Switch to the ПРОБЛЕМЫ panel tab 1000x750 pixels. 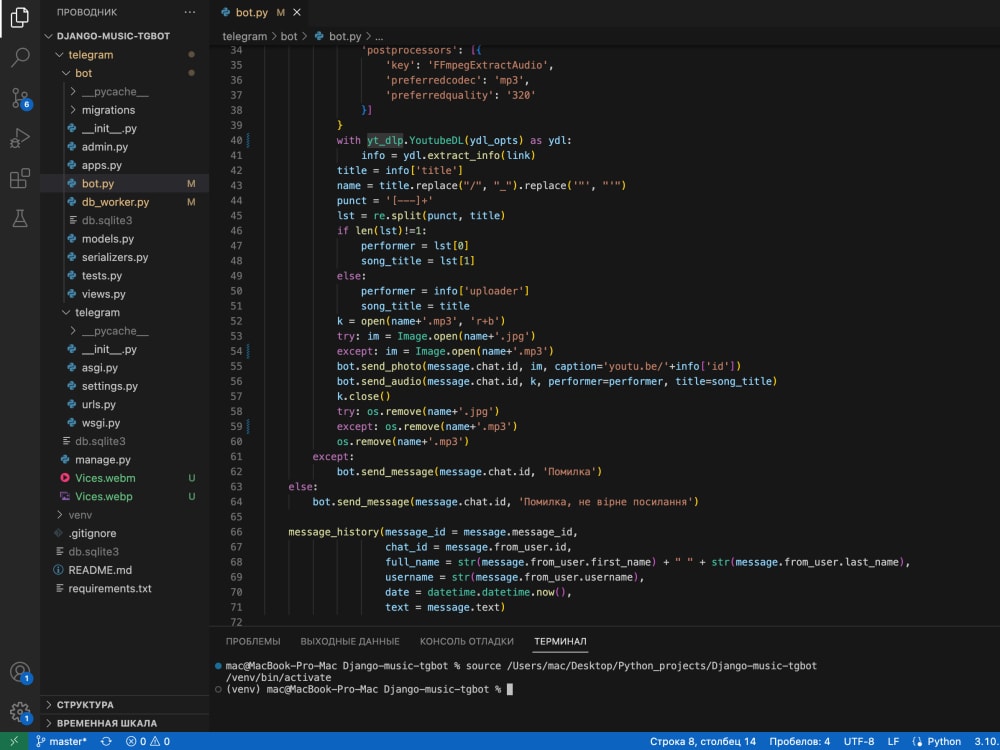pos(252,641)
